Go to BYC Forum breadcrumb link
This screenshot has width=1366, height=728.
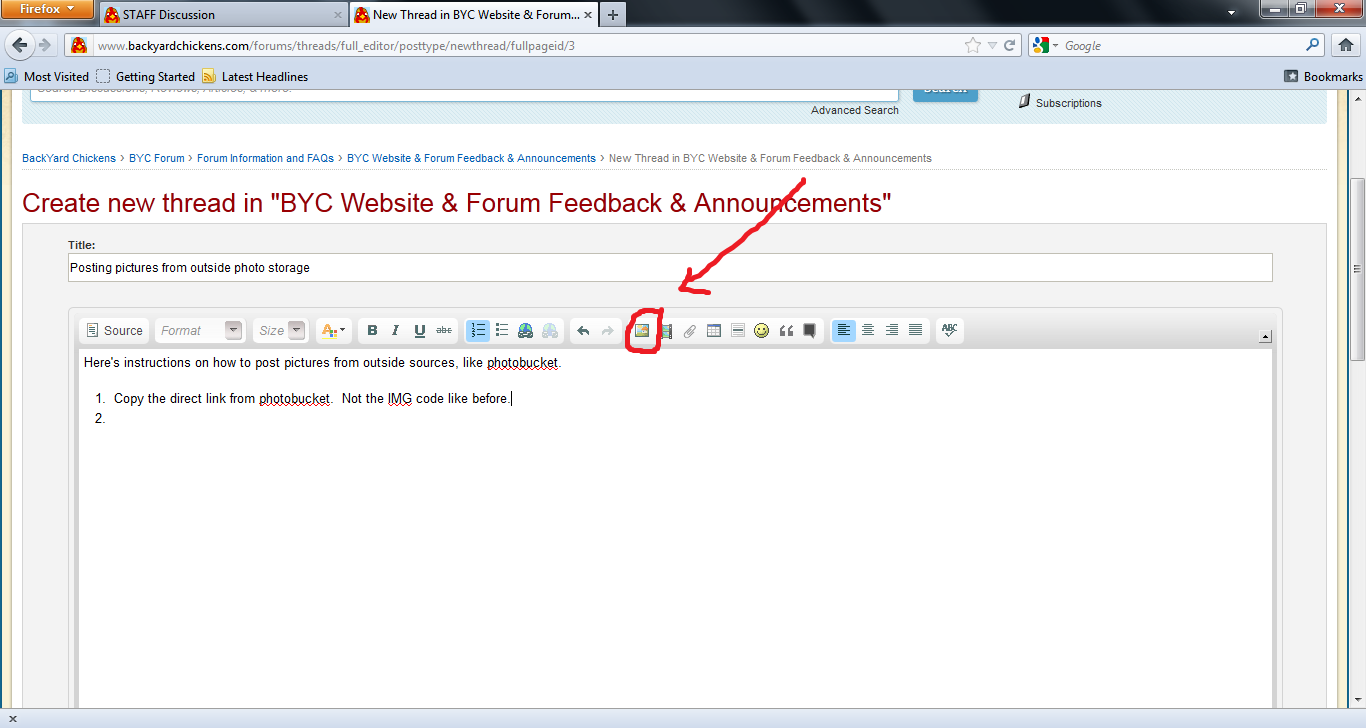[157, 158]
